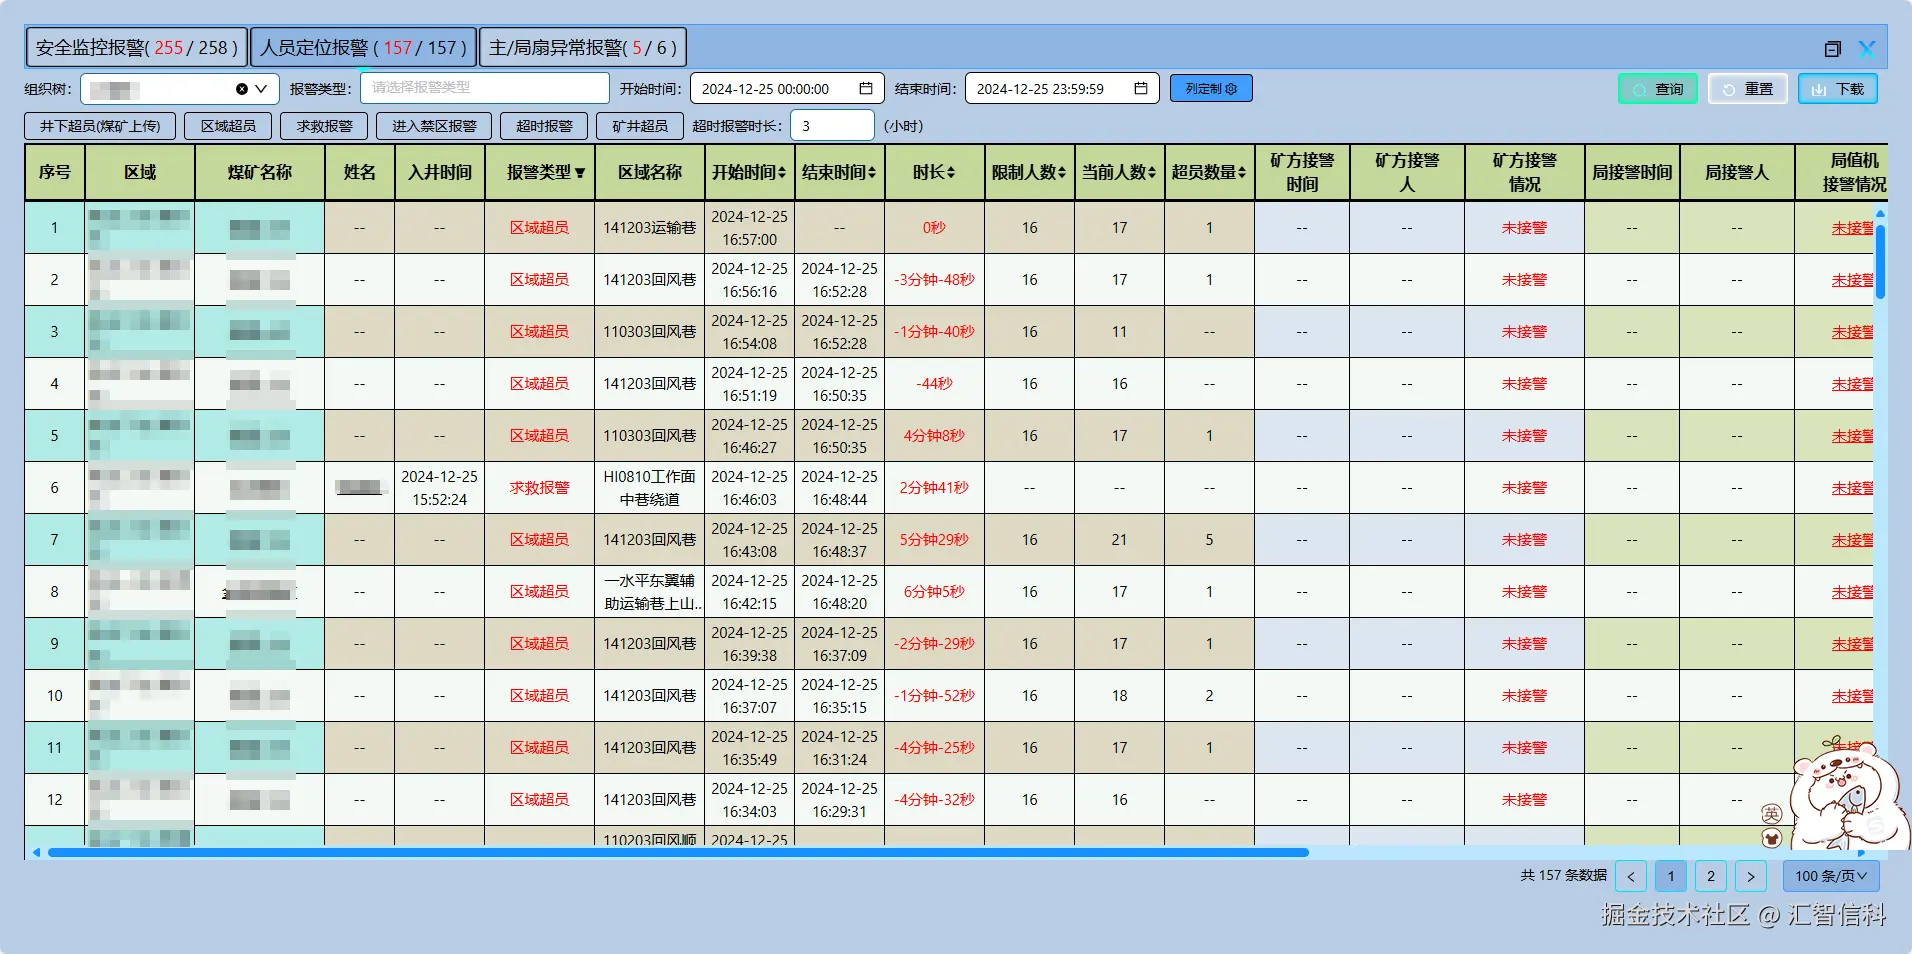Click the 4分钟8秒 duration cell
1912x954 pixels.
[x=934, y=436]
